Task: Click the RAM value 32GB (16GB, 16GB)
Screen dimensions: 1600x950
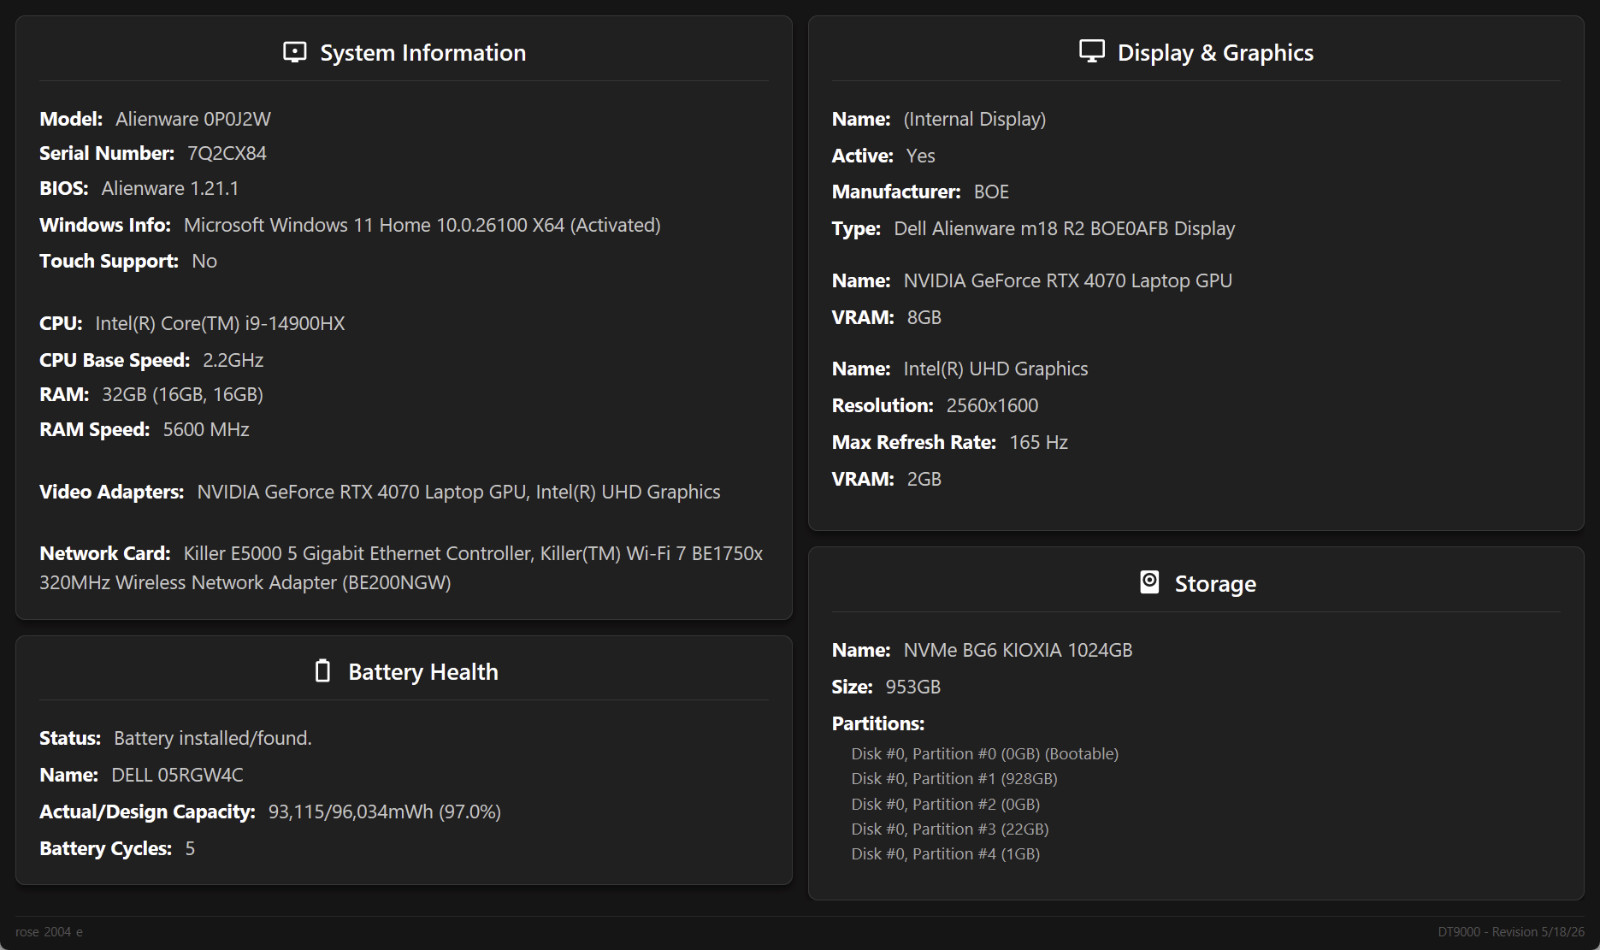Action: click(x=182, y=394)
